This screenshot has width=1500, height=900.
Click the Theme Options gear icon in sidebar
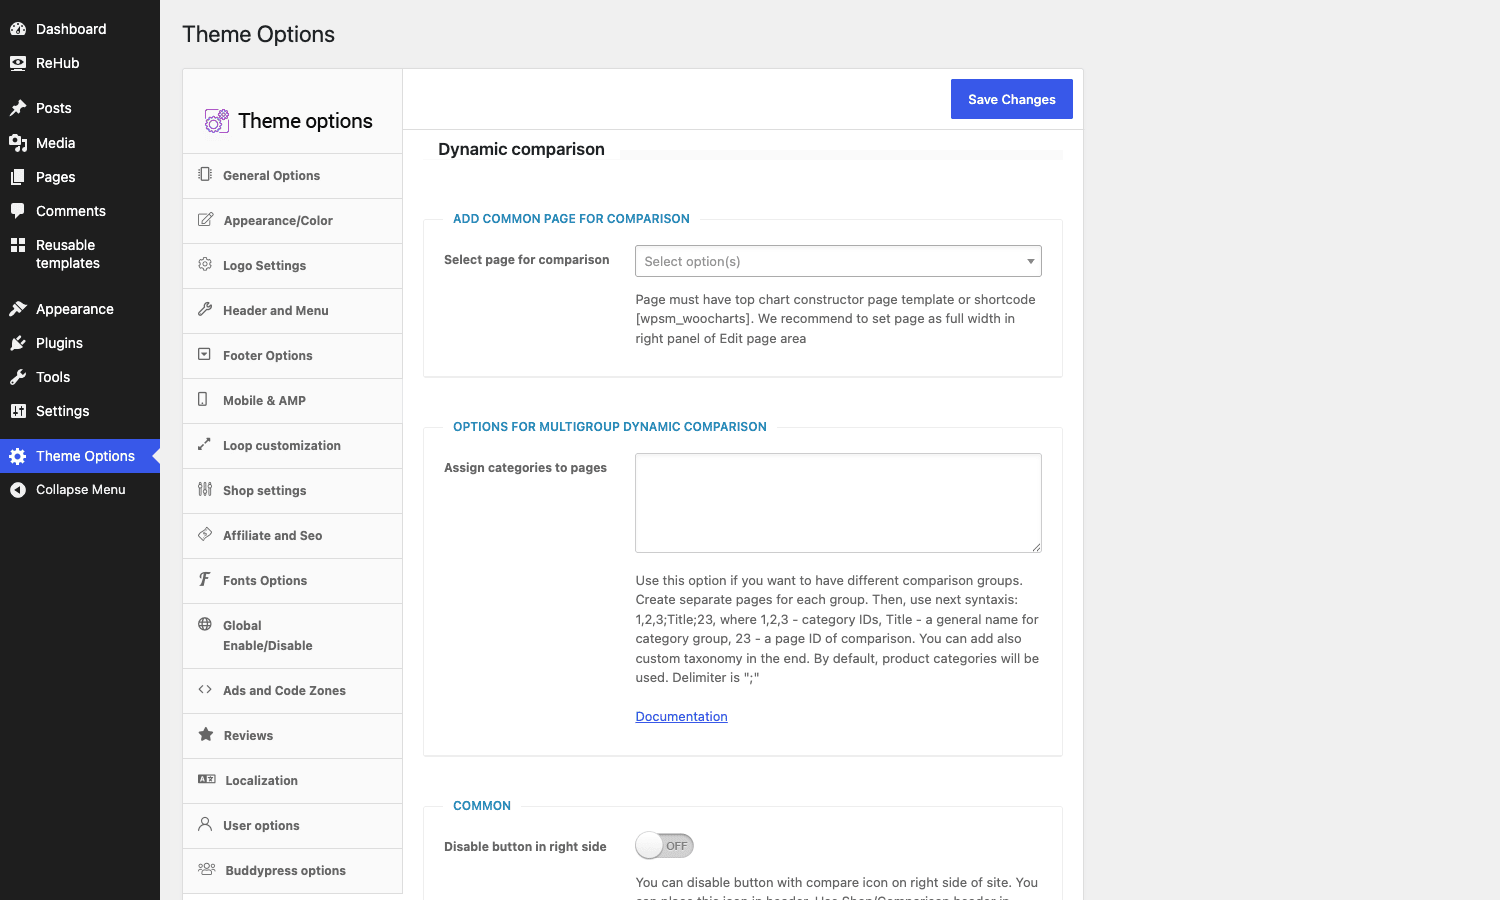pyautogui.click(x=18, y=456)
